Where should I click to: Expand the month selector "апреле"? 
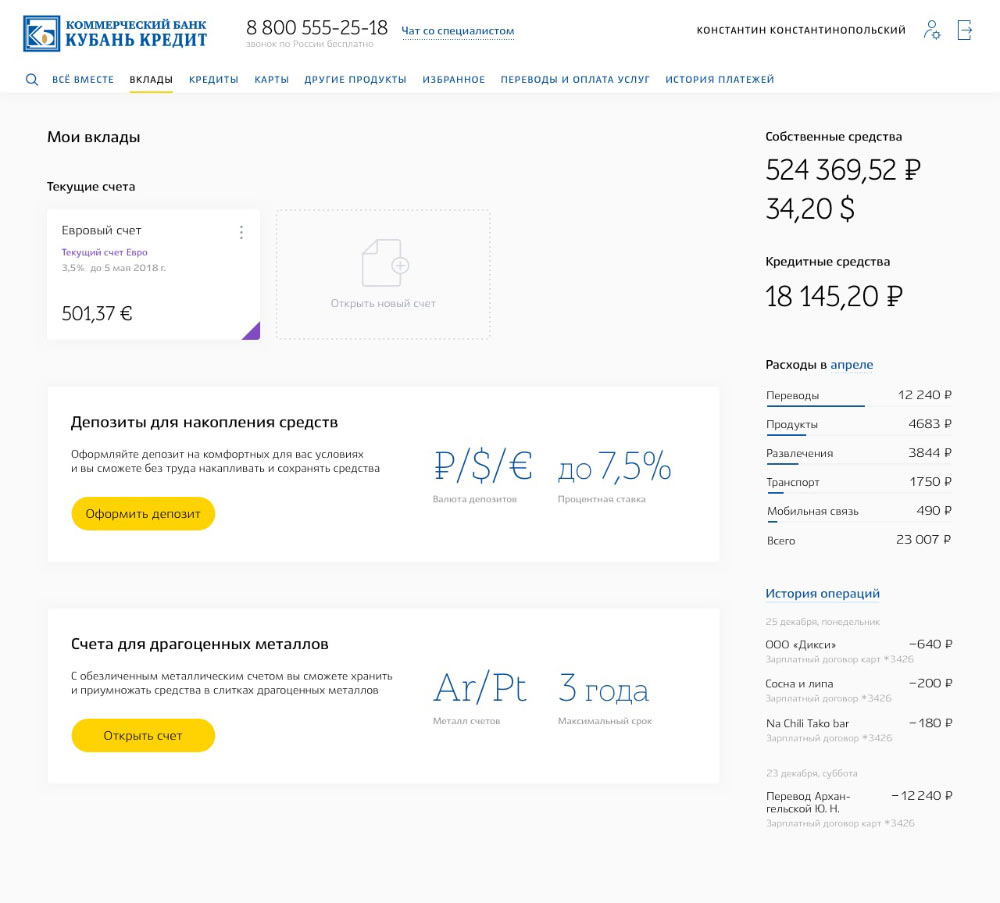pos(851,365)
